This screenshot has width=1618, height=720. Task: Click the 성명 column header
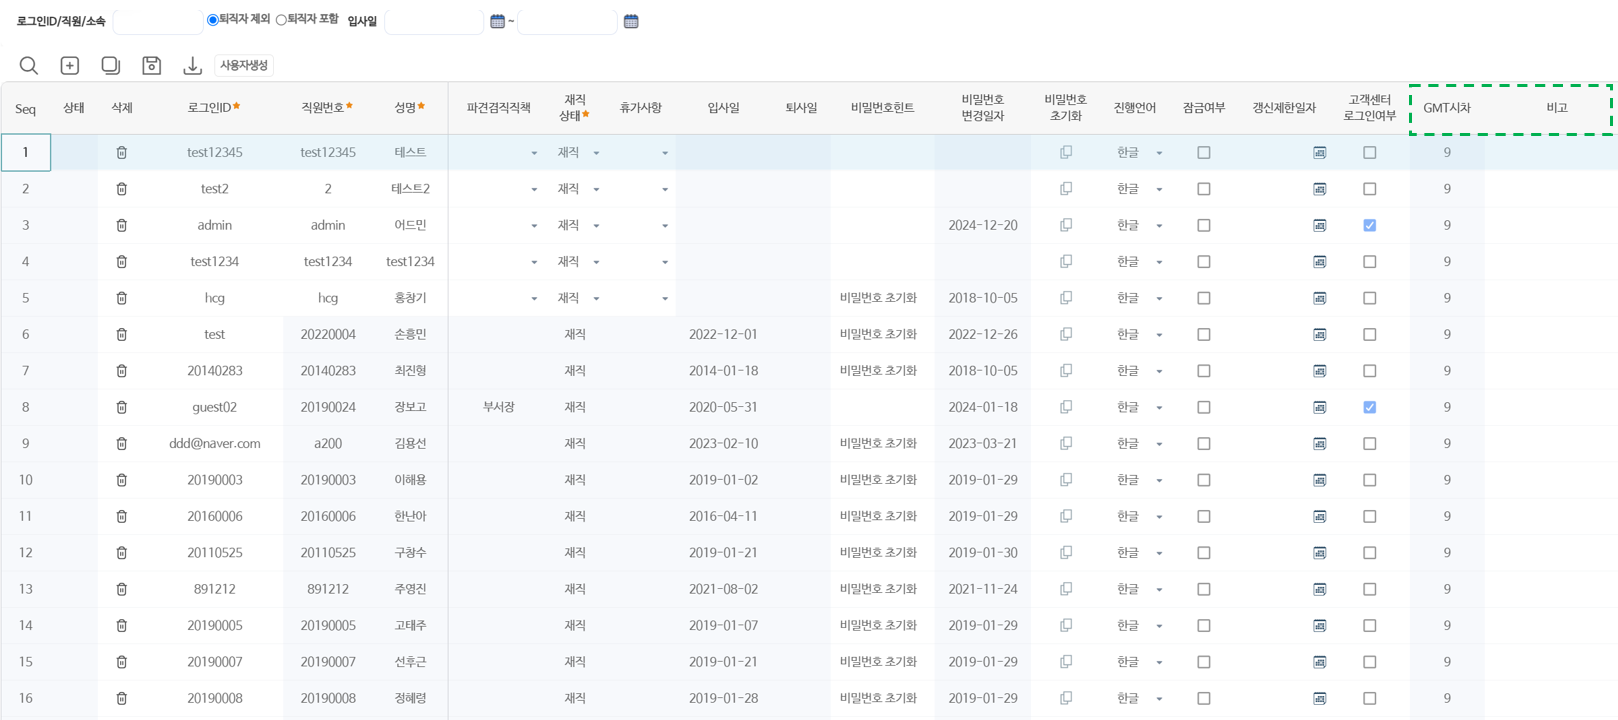click(x=410, y=108)
